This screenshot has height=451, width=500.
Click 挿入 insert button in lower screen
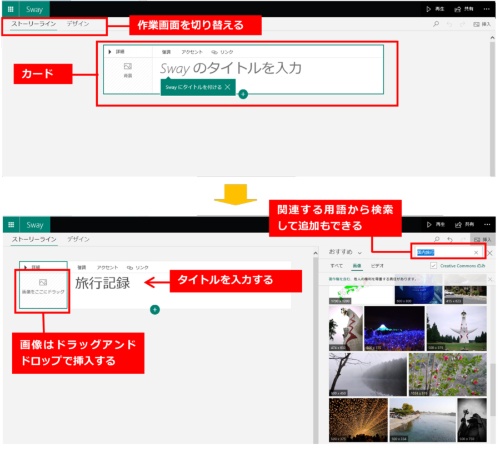click(482, 239)
